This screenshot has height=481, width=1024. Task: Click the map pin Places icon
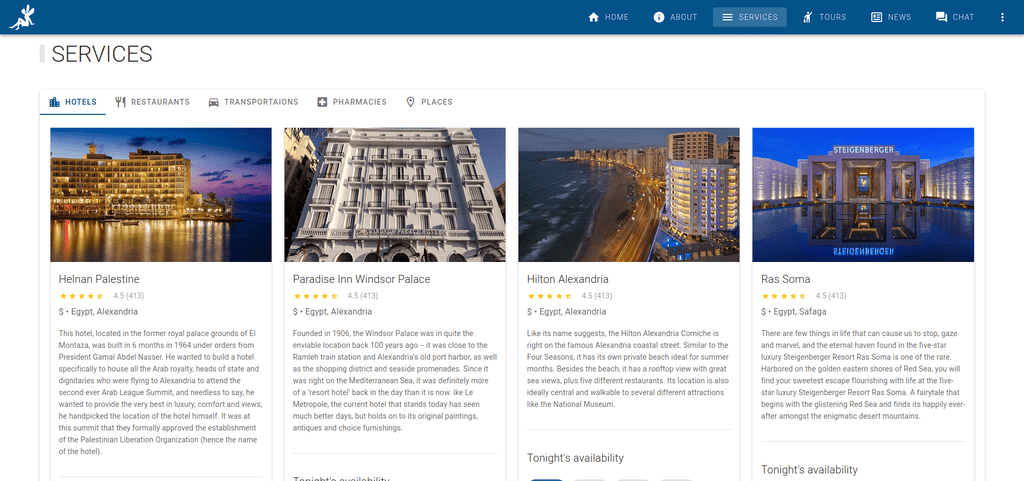pos(411,102)
